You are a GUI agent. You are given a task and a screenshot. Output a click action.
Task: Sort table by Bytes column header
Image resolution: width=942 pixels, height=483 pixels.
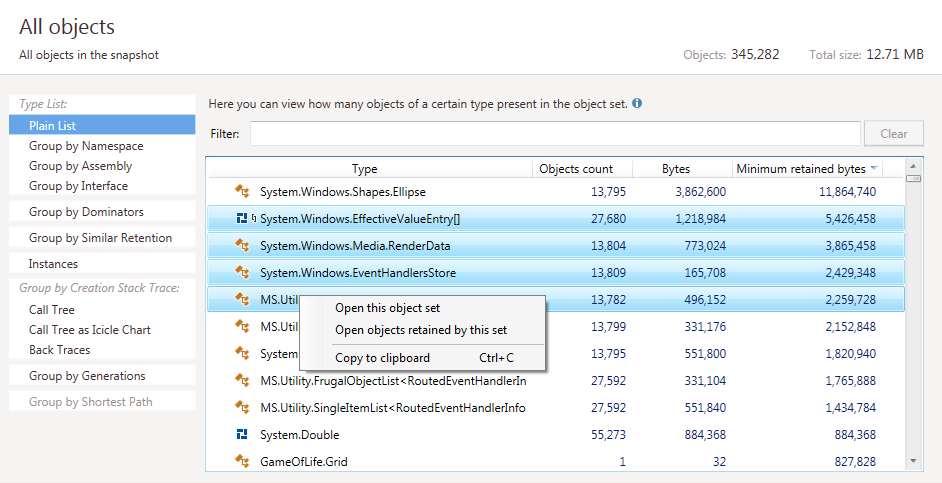pos(676,169)
